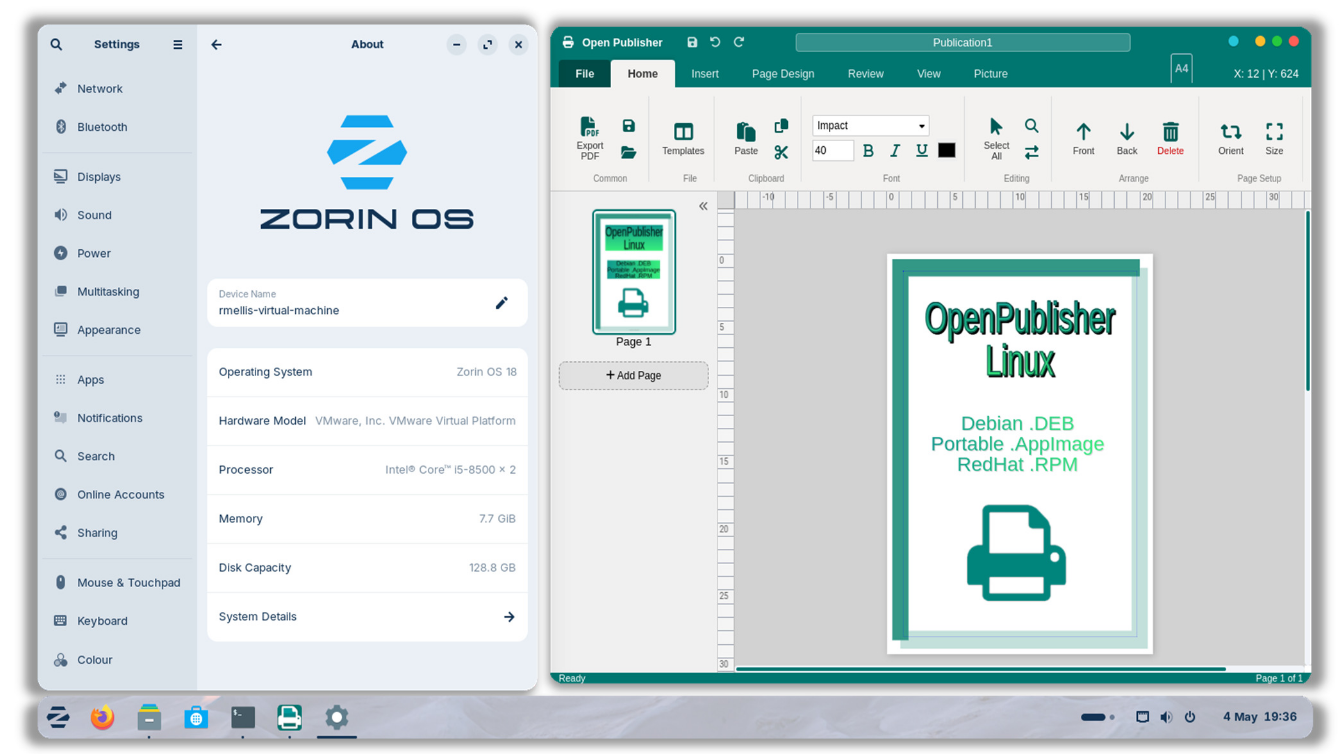Launch Firefox from the taskbar

(102, 717)
